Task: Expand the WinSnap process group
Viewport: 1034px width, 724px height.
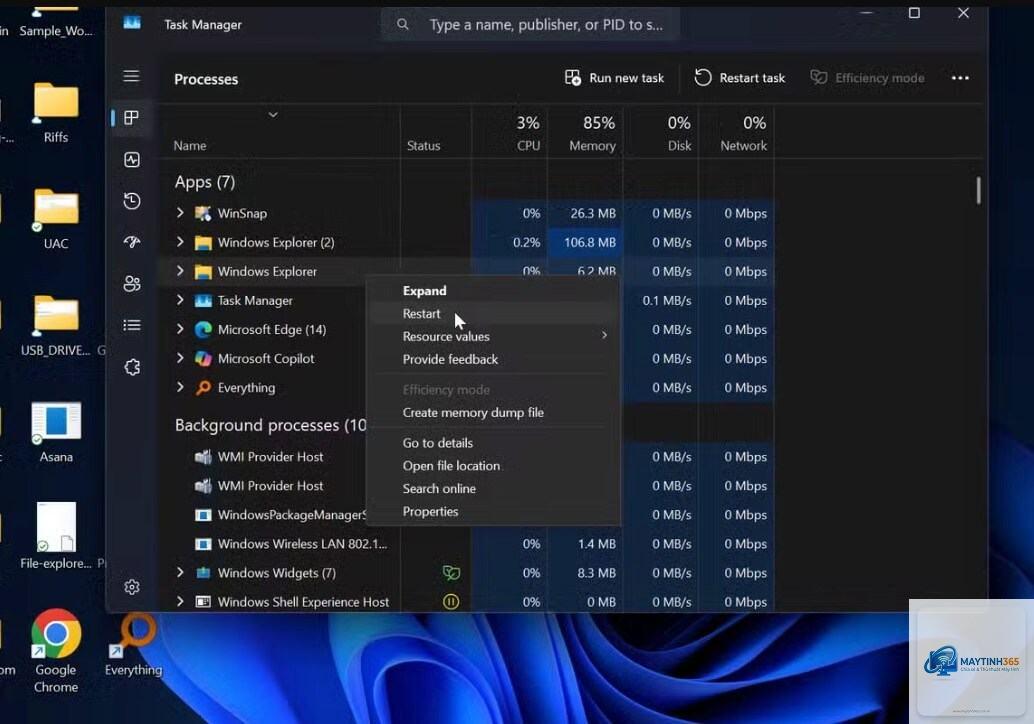Action: pyautogui.click(x=180, y=212)
